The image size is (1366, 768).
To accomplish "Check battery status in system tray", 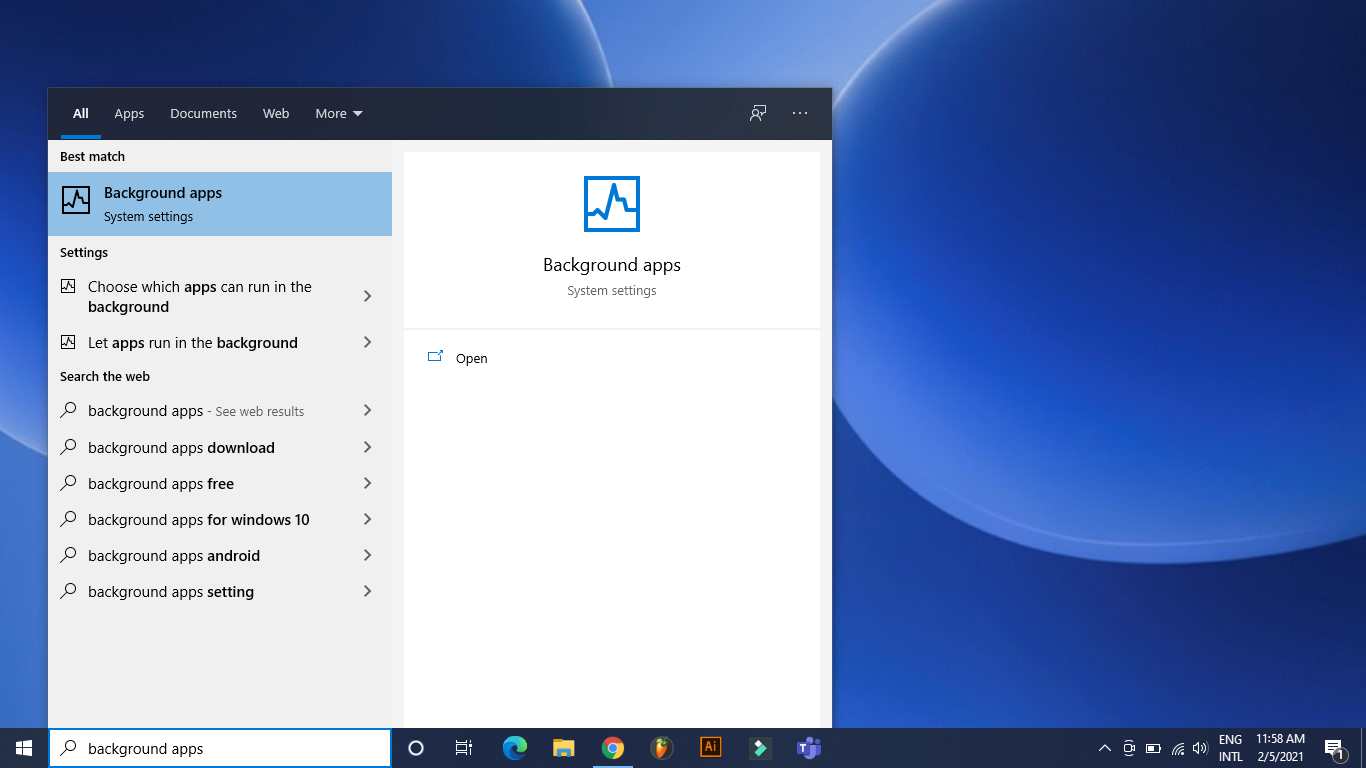I will point(1153,748).
